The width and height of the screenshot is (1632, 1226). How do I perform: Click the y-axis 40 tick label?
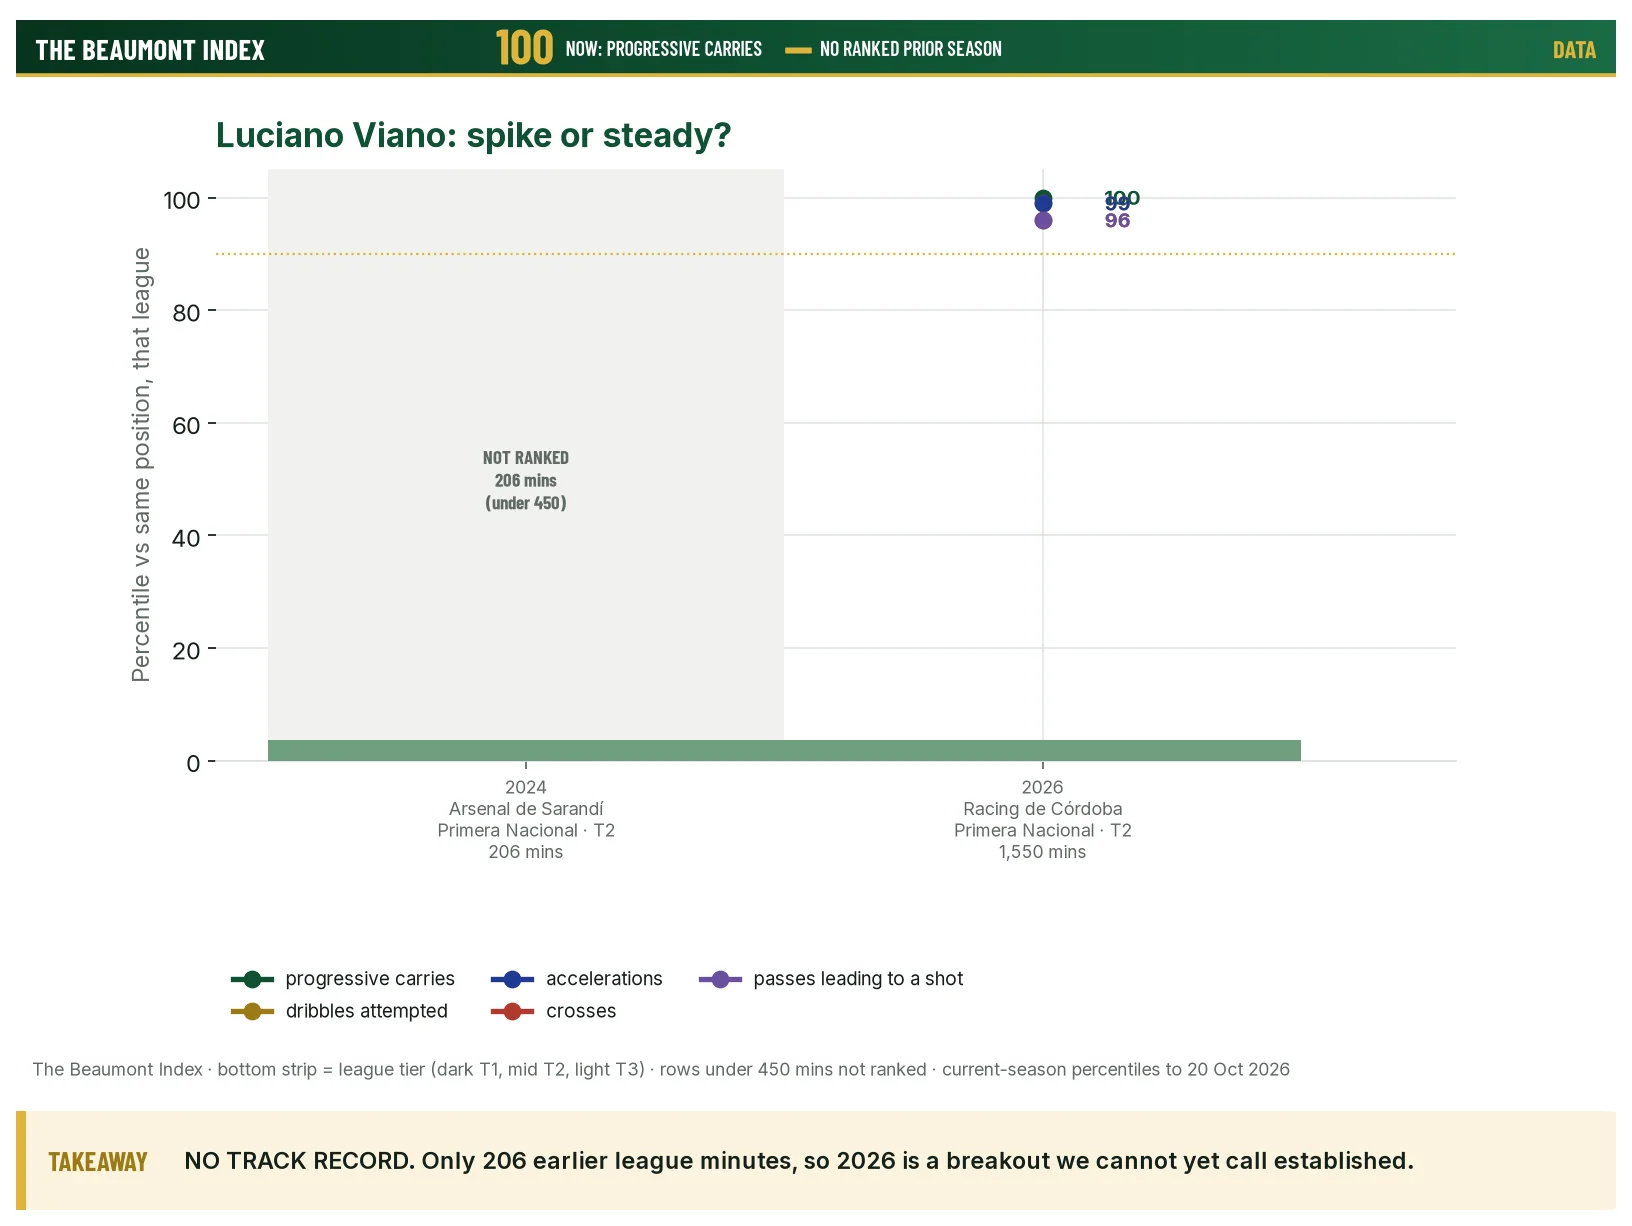pyautogui.click(x=186, y=538)
